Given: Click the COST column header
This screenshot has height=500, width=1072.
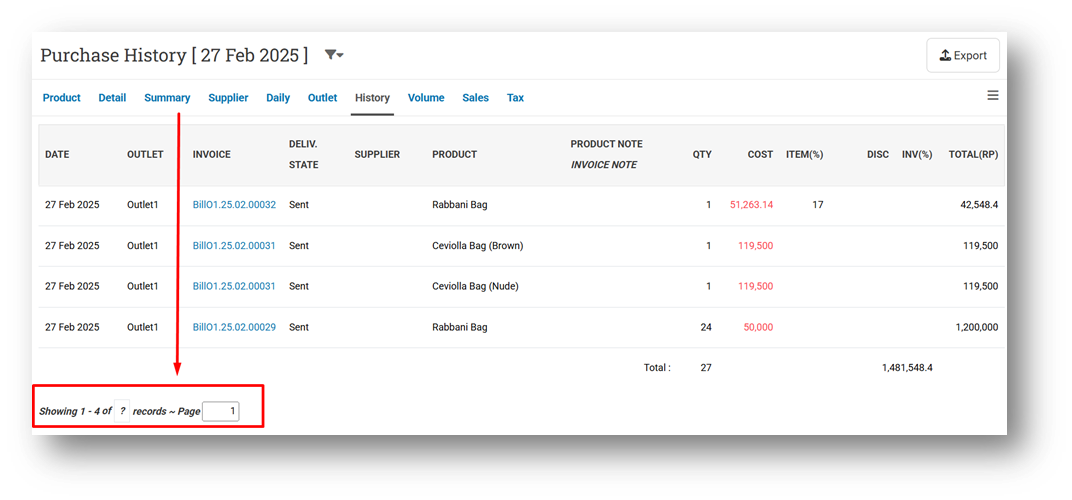Looking at the screenshot, I should (760, 155).
